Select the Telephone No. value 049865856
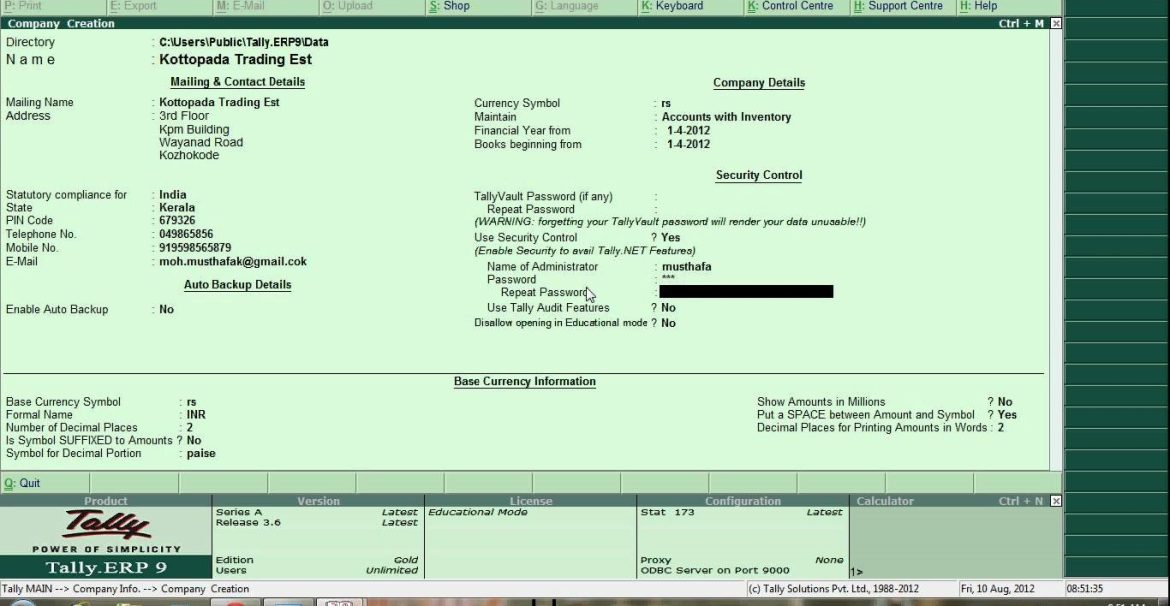 coord(186,234)
